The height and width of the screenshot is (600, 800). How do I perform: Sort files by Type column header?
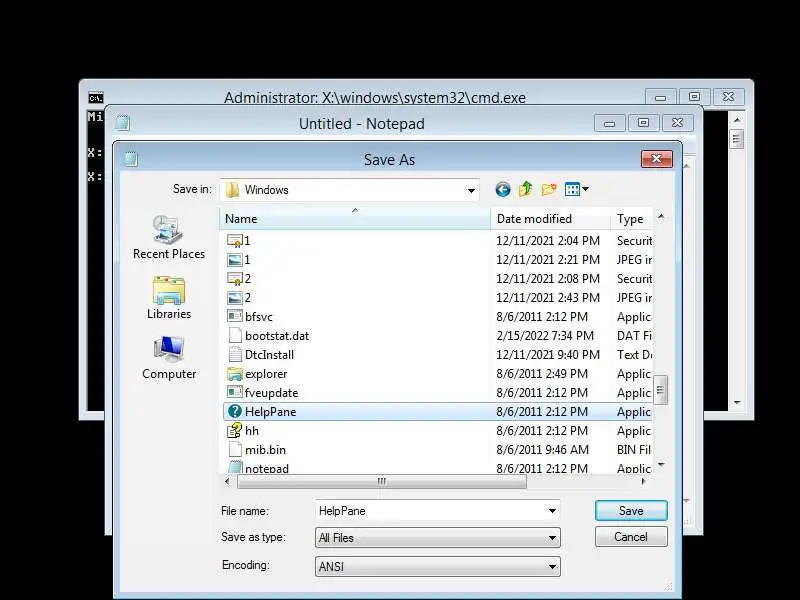632,219
